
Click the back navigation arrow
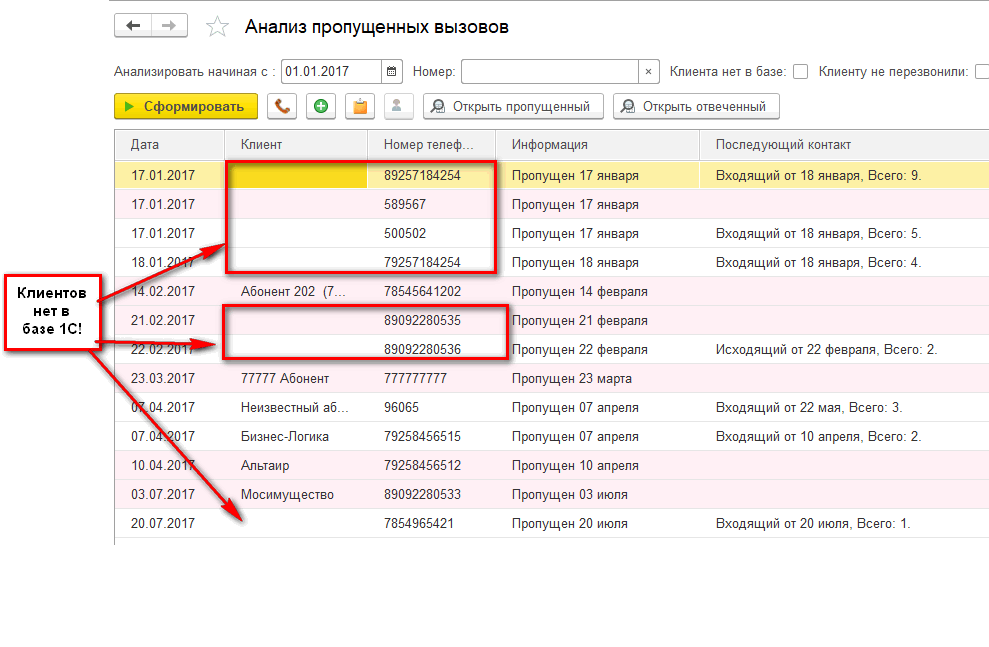point(133,26)
